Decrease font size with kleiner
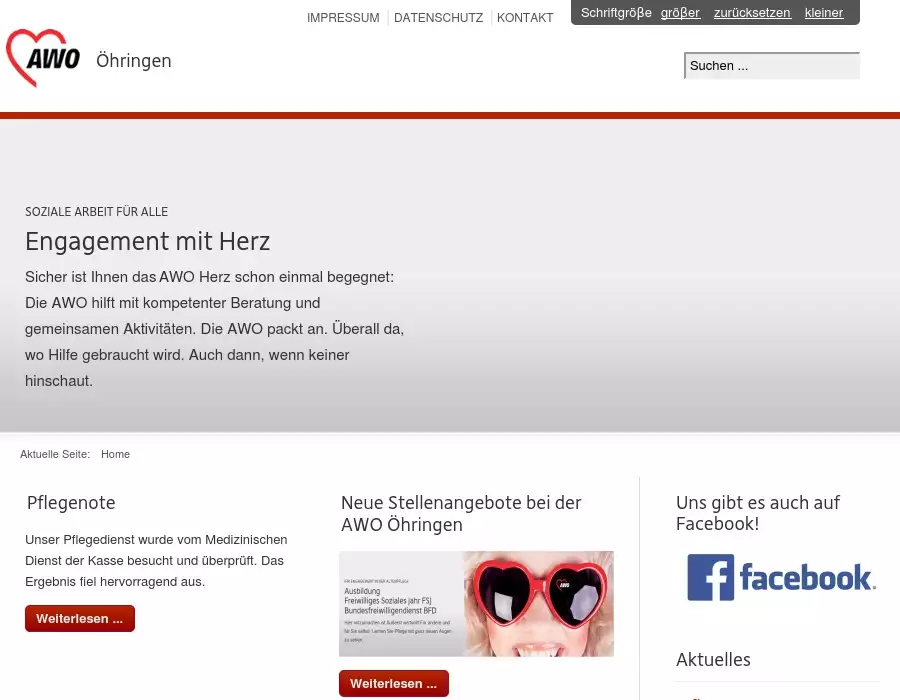 [824, 13]
